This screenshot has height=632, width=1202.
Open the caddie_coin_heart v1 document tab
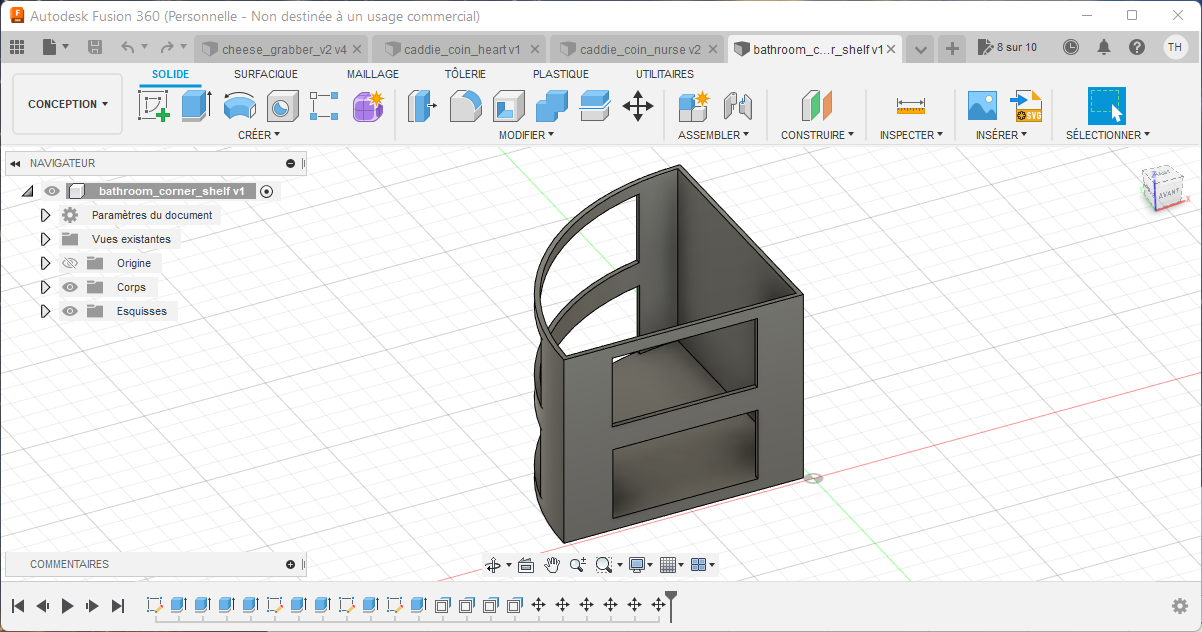click(461, 48)
